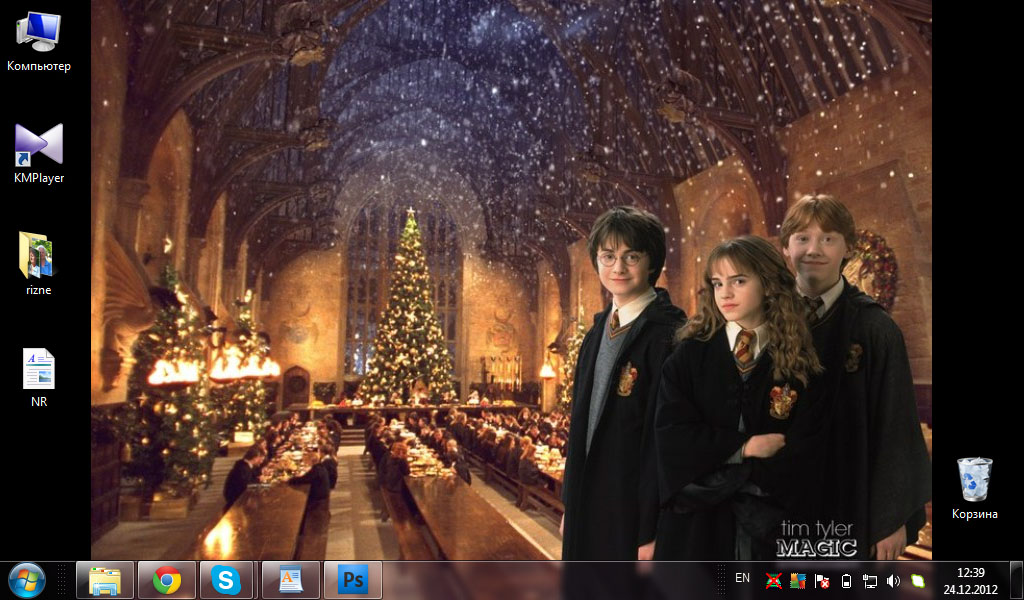This screenshot has height=600, width=1024.
Task: Open the network connection tray icon
Action: pyautogui.click(x=870, y=580)
